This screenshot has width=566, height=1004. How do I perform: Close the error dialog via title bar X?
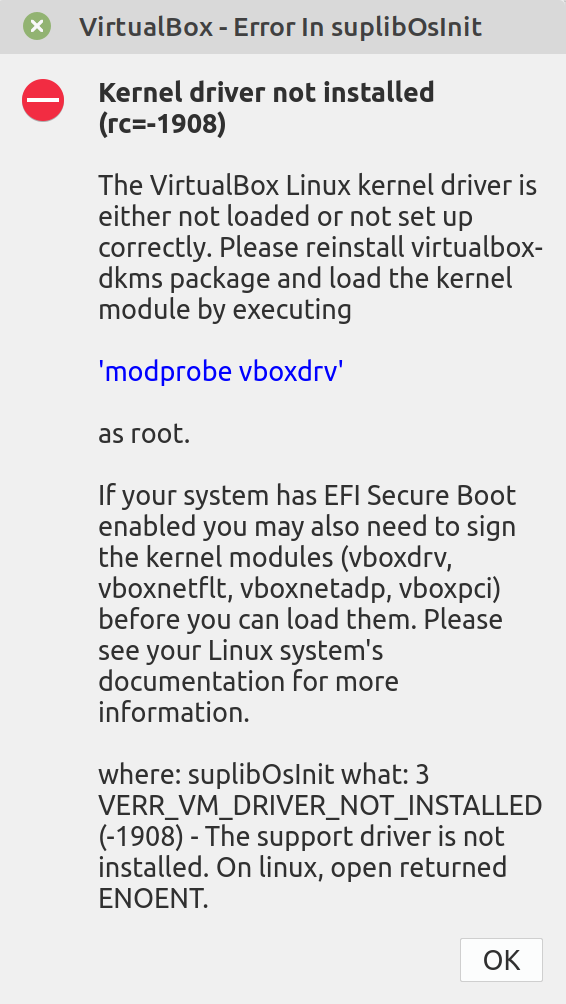[x=37, y=27]
